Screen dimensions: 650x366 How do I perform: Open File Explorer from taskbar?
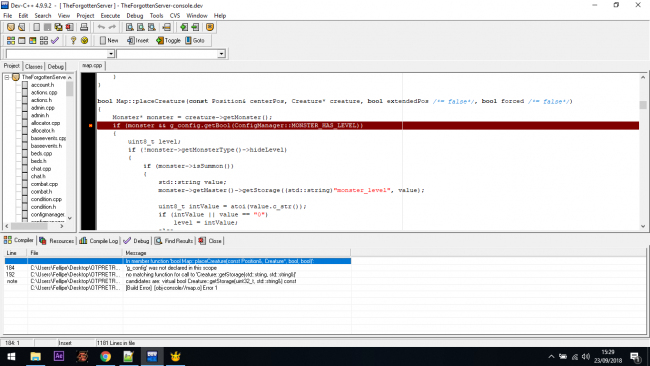[36, 356]
